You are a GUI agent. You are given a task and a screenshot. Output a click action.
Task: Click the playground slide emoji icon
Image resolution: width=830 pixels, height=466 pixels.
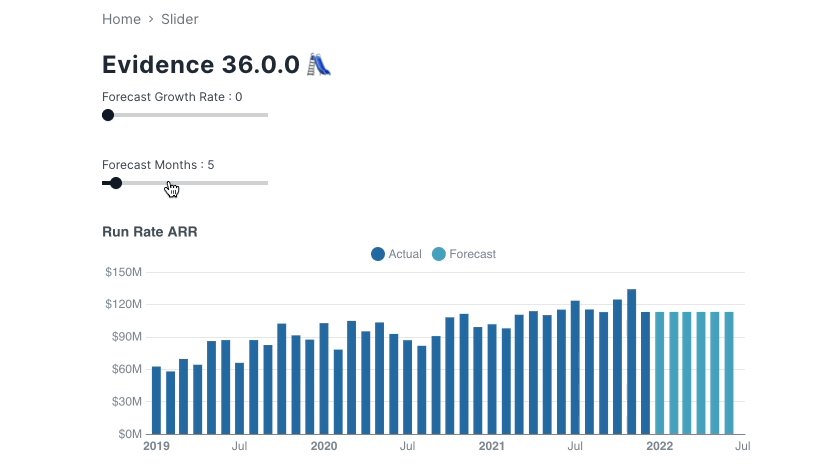point(319,65)
